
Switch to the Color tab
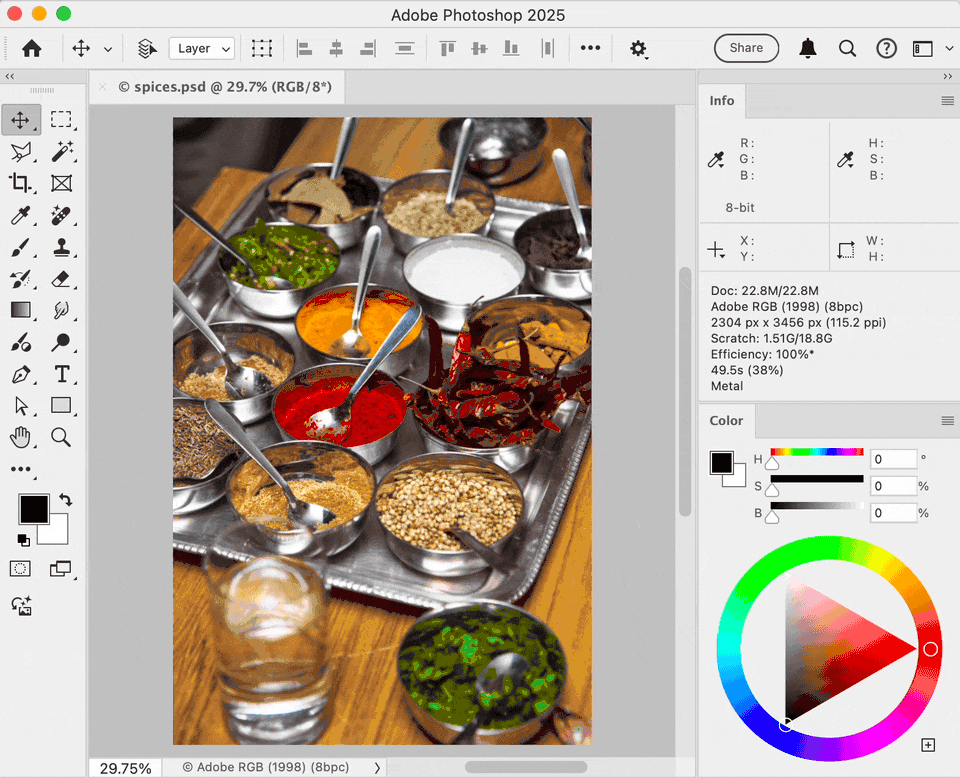point(726,420)
